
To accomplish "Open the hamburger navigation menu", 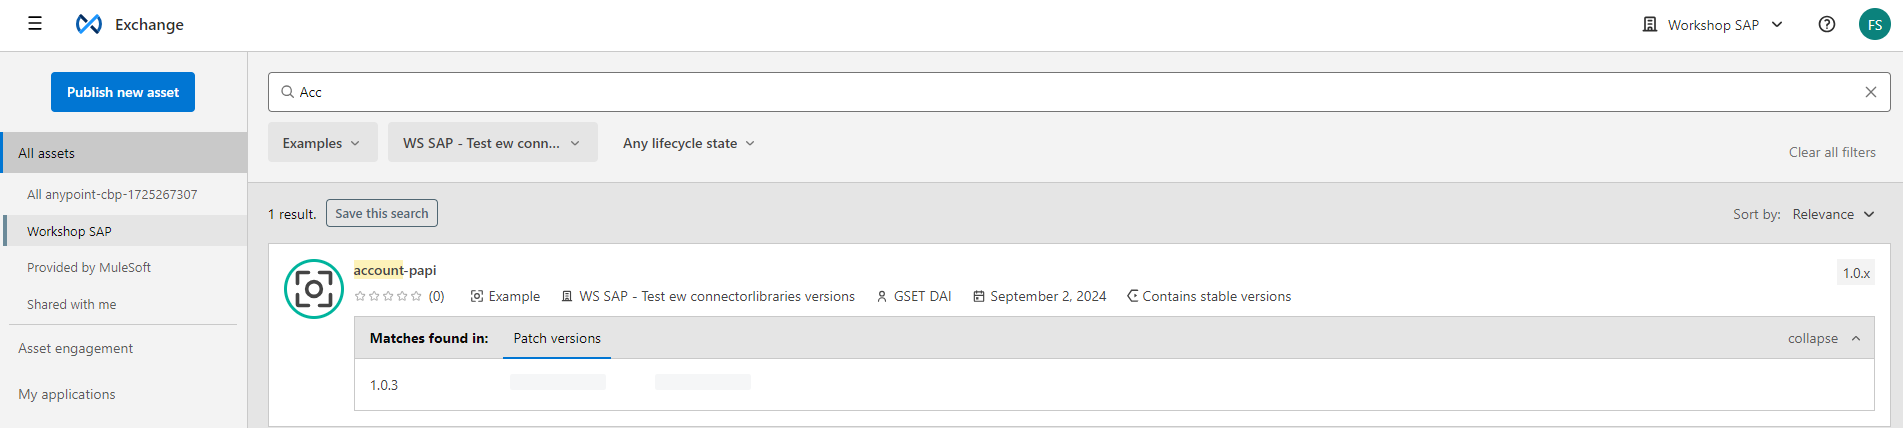I will 35,24.
